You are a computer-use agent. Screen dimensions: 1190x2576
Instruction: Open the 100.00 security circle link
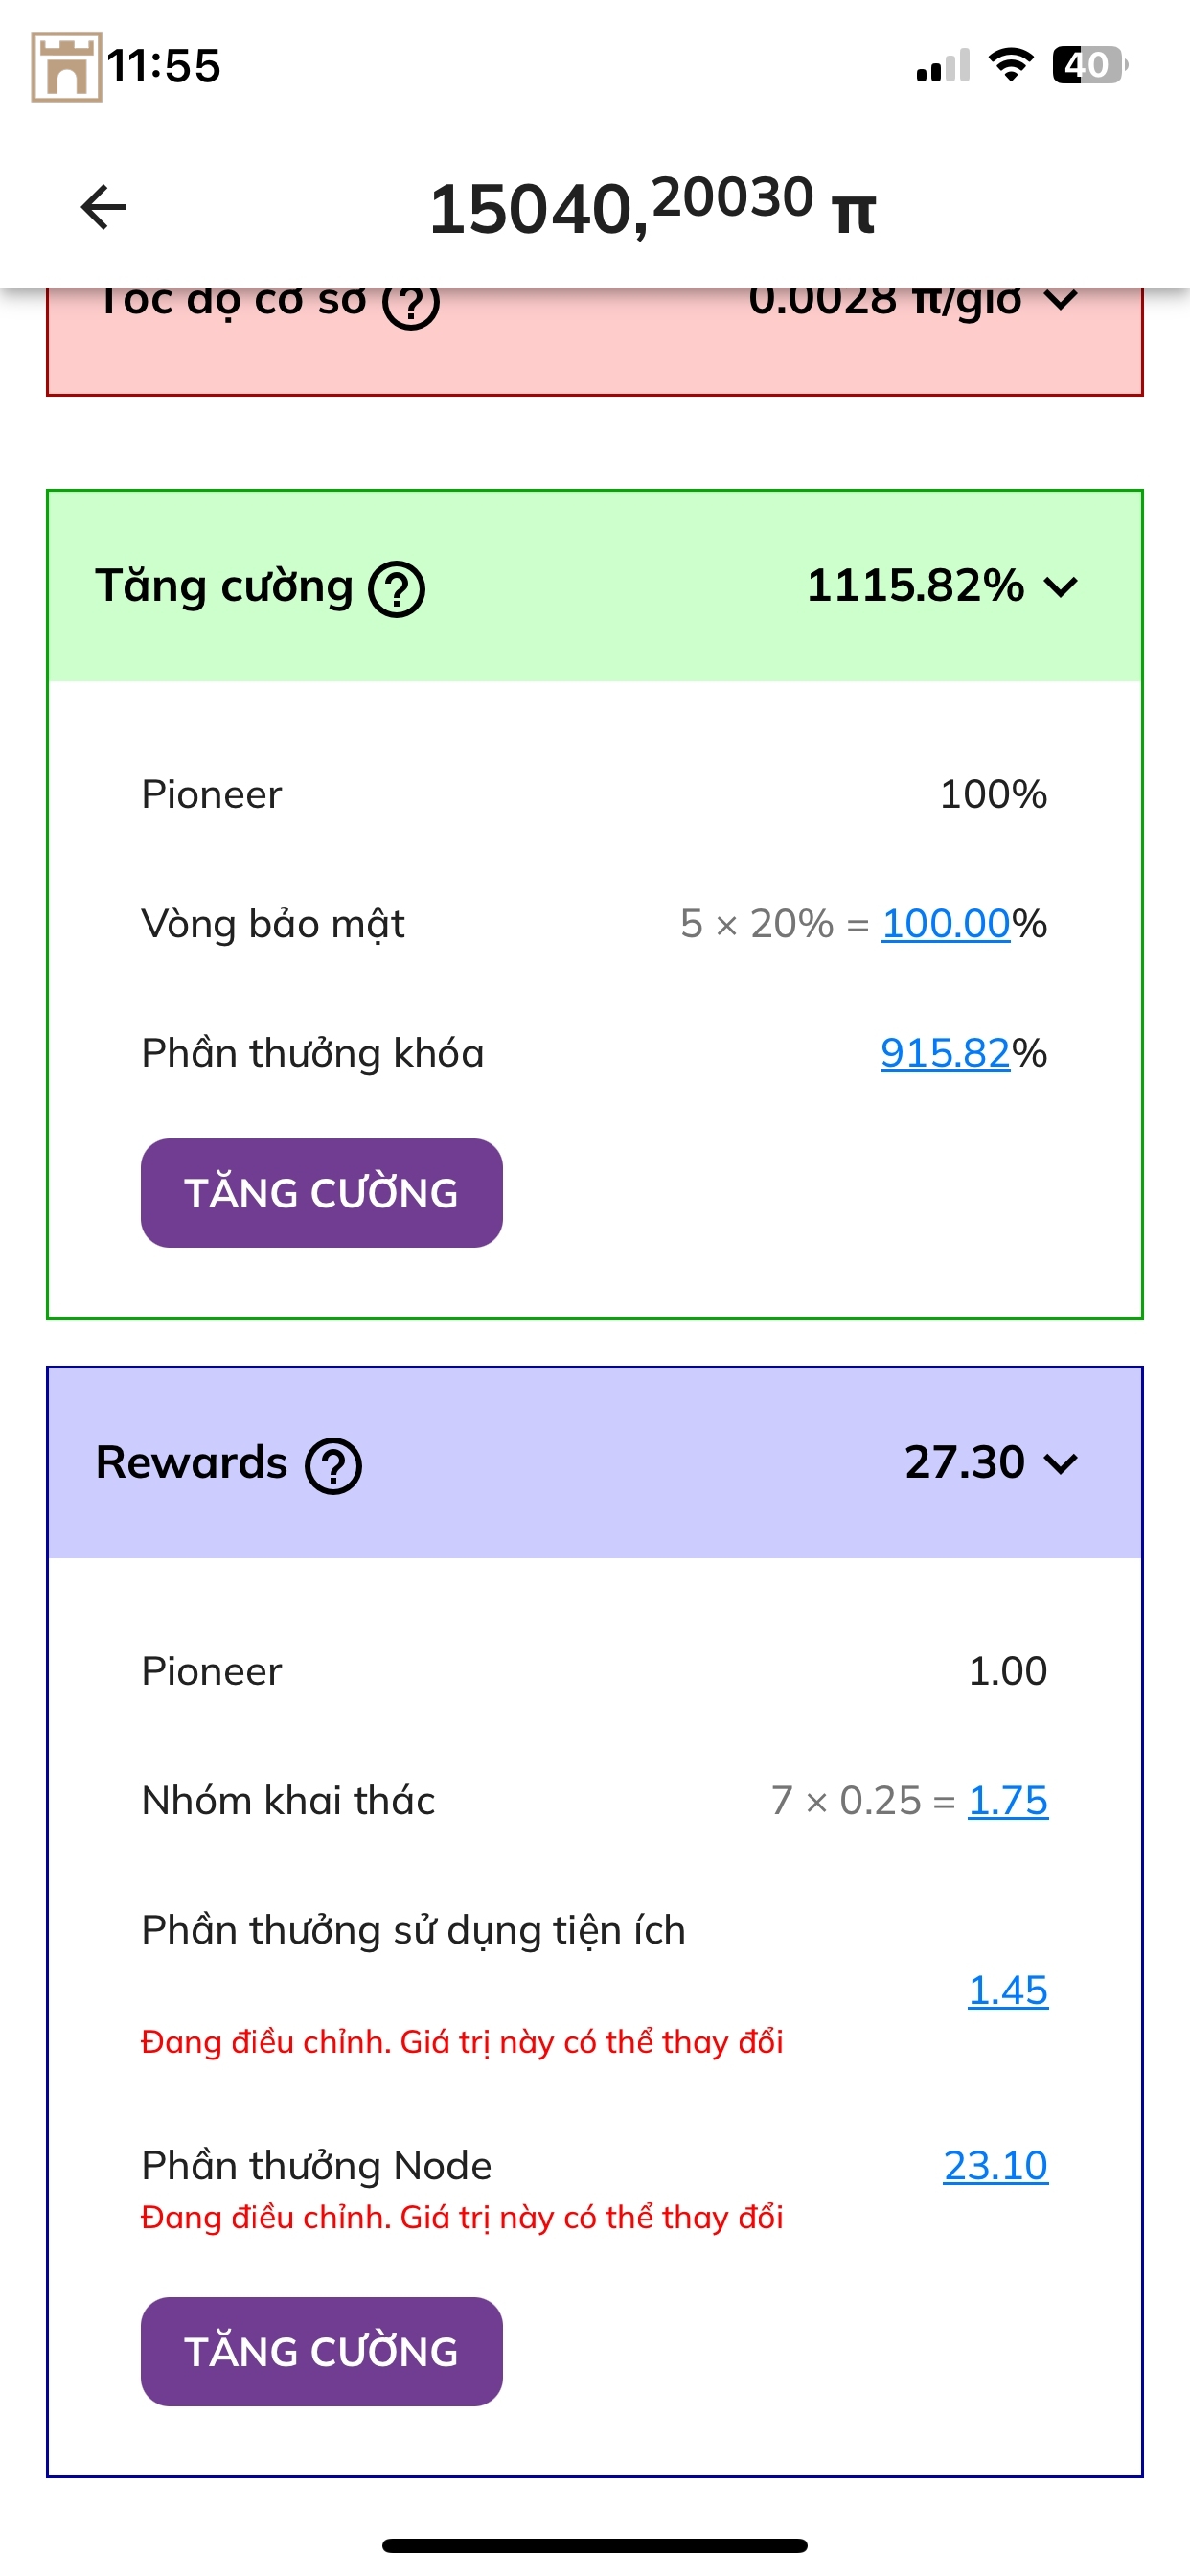pos(945,924)
